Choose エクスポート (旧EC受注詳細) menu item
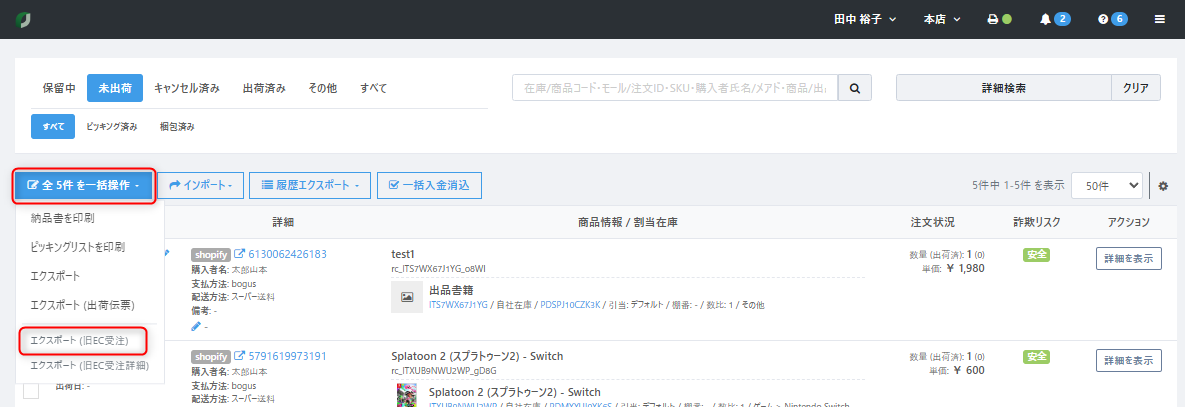This screenshot has width=1185, height=407. pos(89,366)
